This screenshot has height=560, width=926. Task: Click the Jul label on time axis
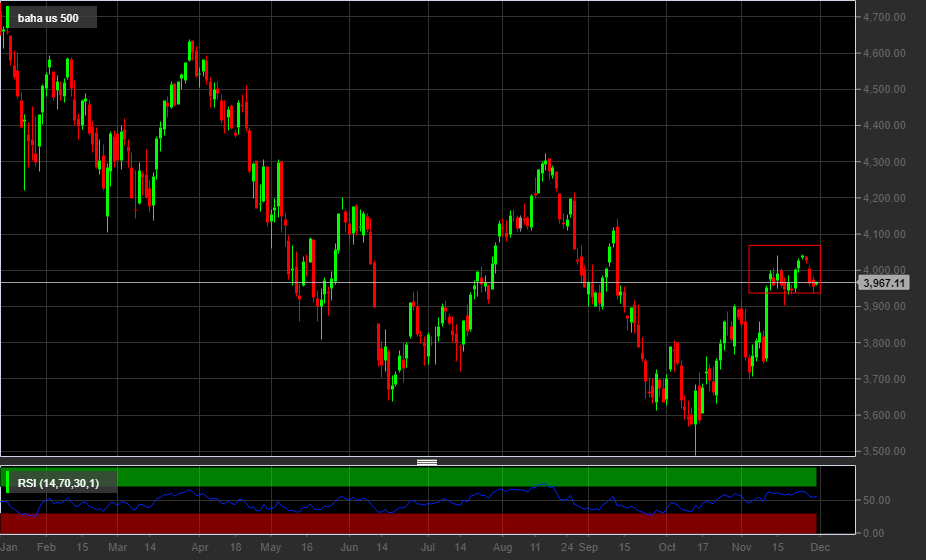(x=428, y=547)
